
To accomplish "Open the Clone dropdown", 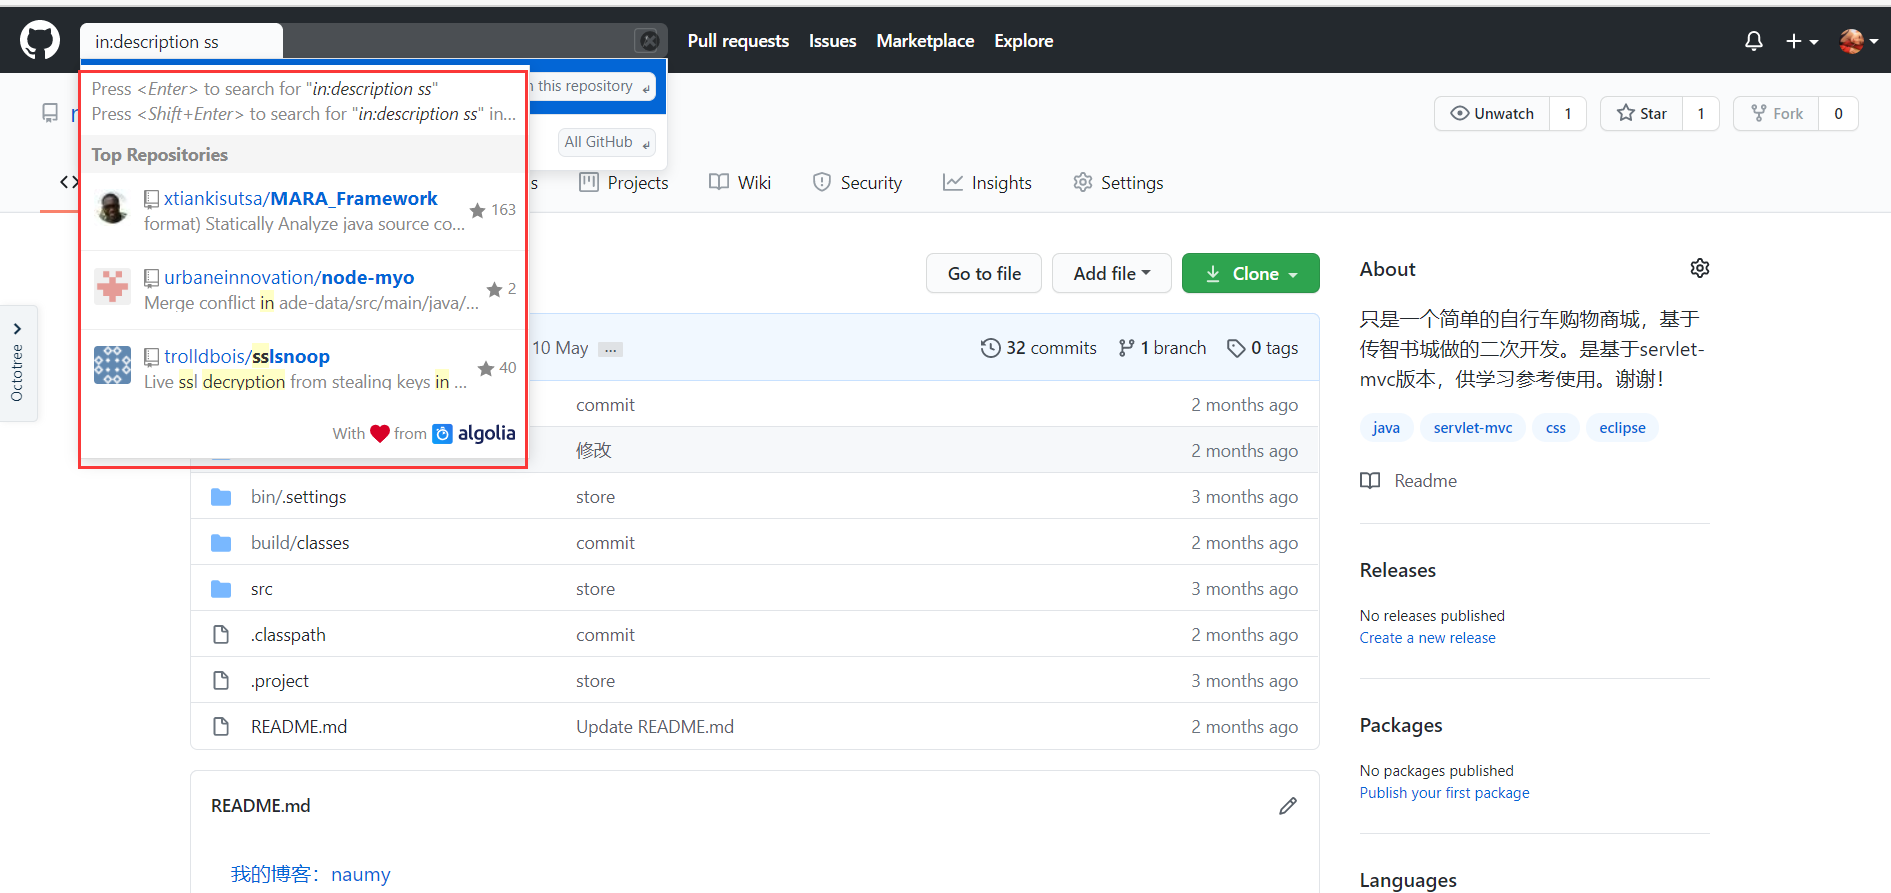I will point(1250,273).
